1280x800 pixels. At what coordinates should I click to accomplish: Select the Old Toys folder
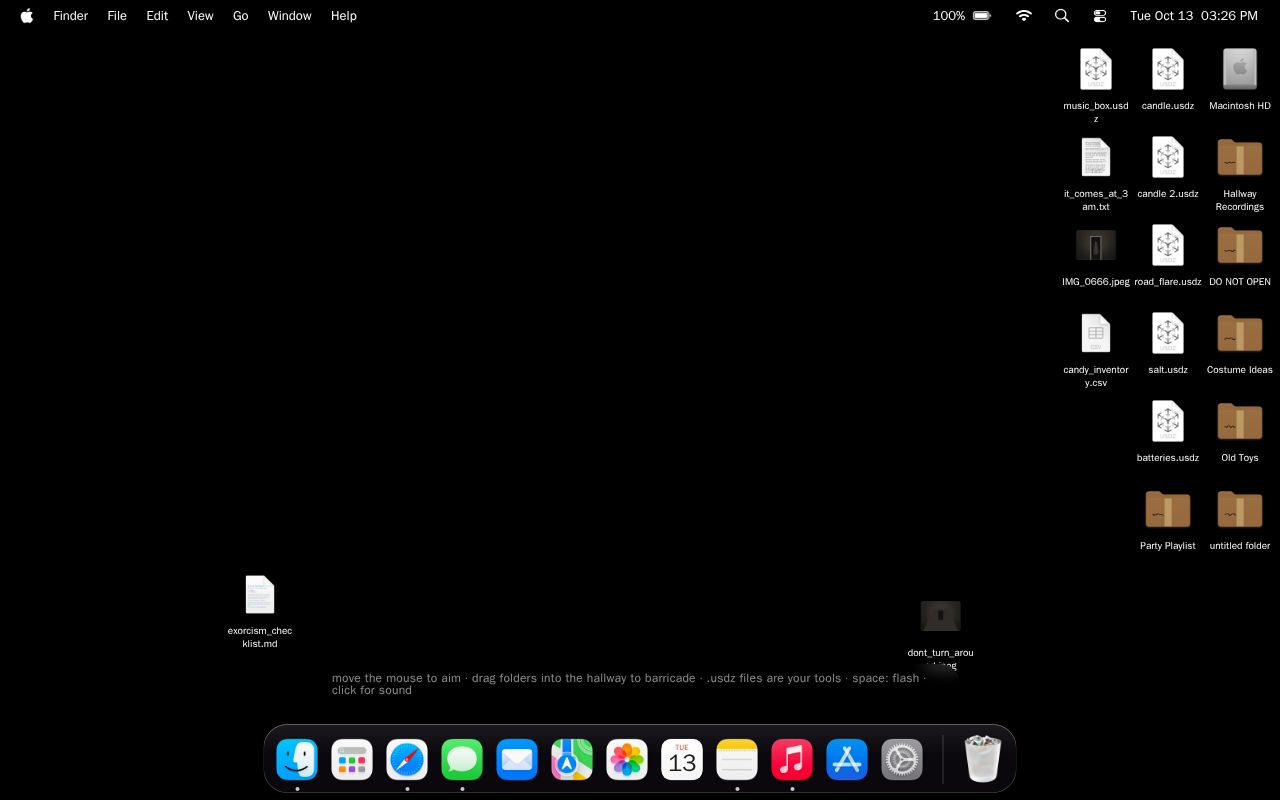tap(1240, 422)
